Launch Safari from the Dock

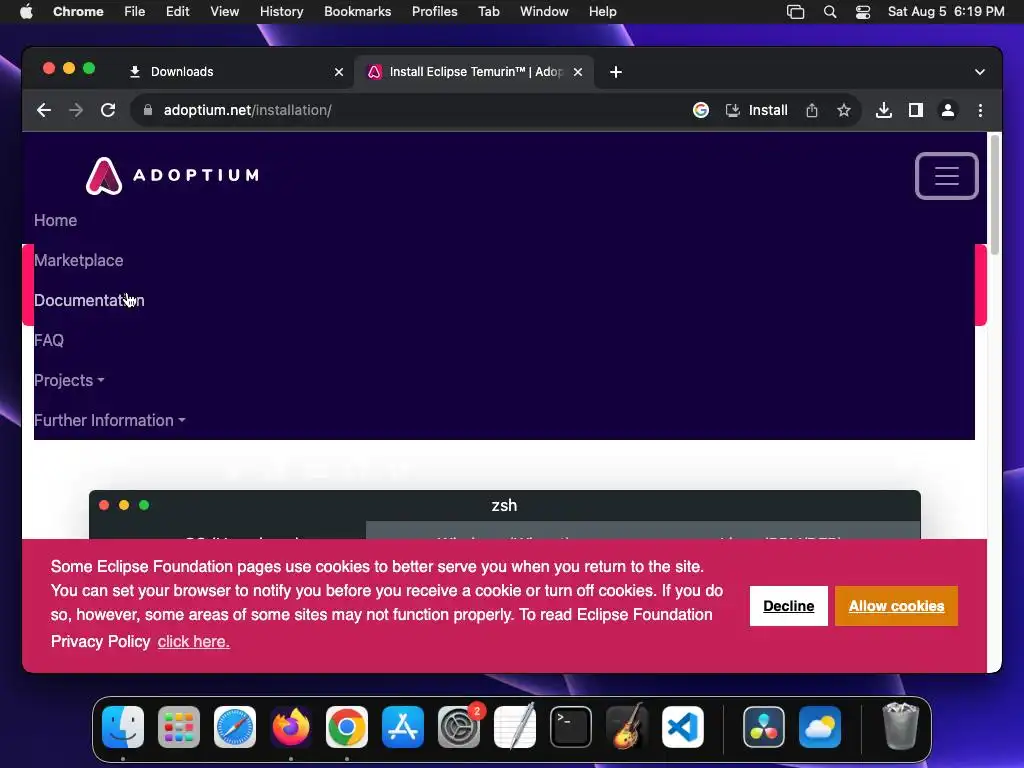(x=235, y=727)
